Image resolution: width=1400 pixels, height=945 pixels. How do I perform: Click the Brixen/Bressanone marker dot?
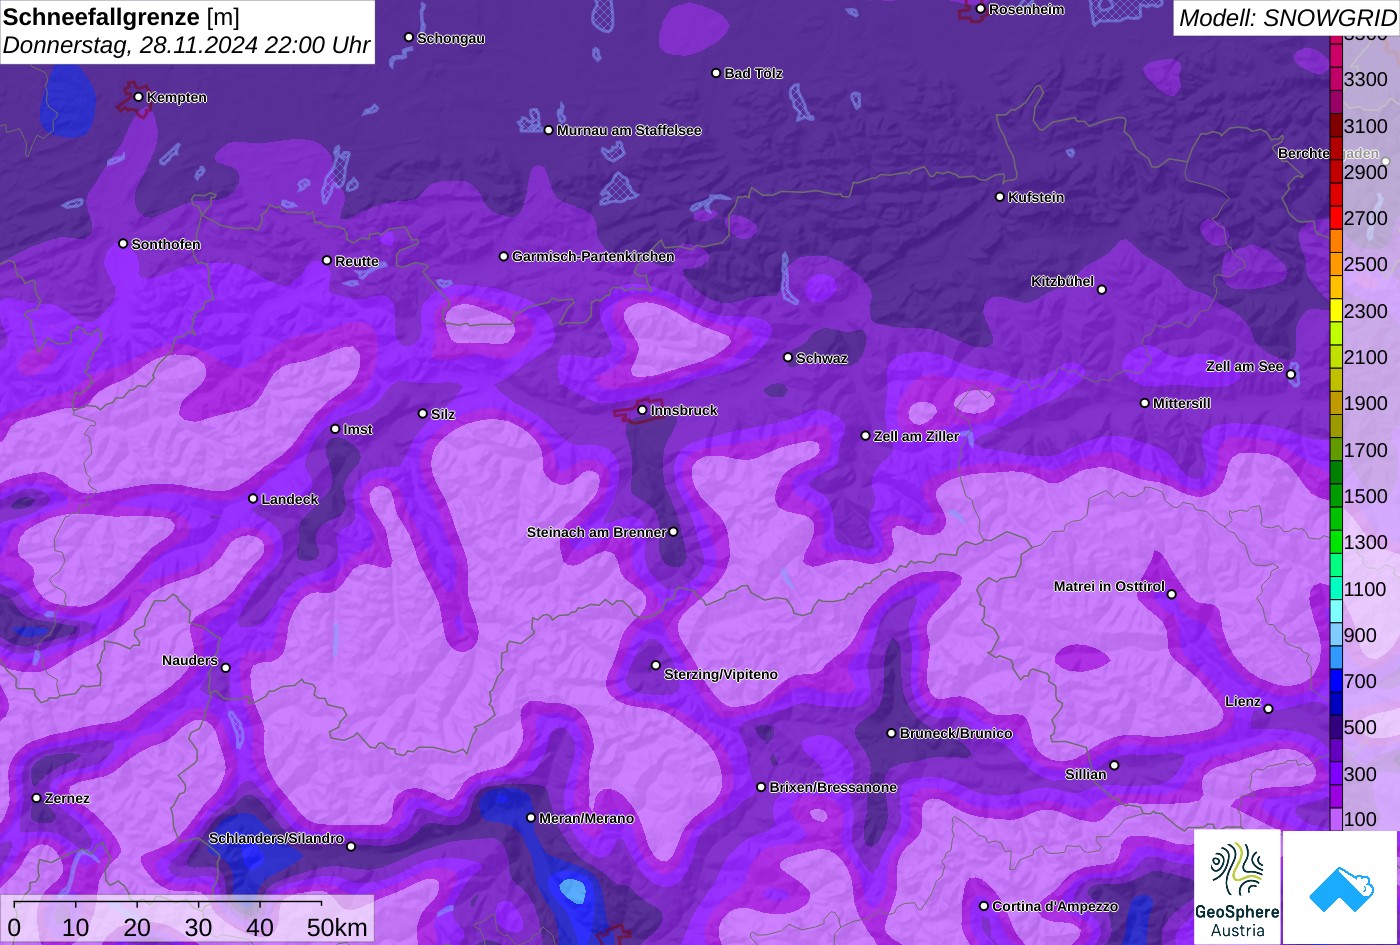761,787
